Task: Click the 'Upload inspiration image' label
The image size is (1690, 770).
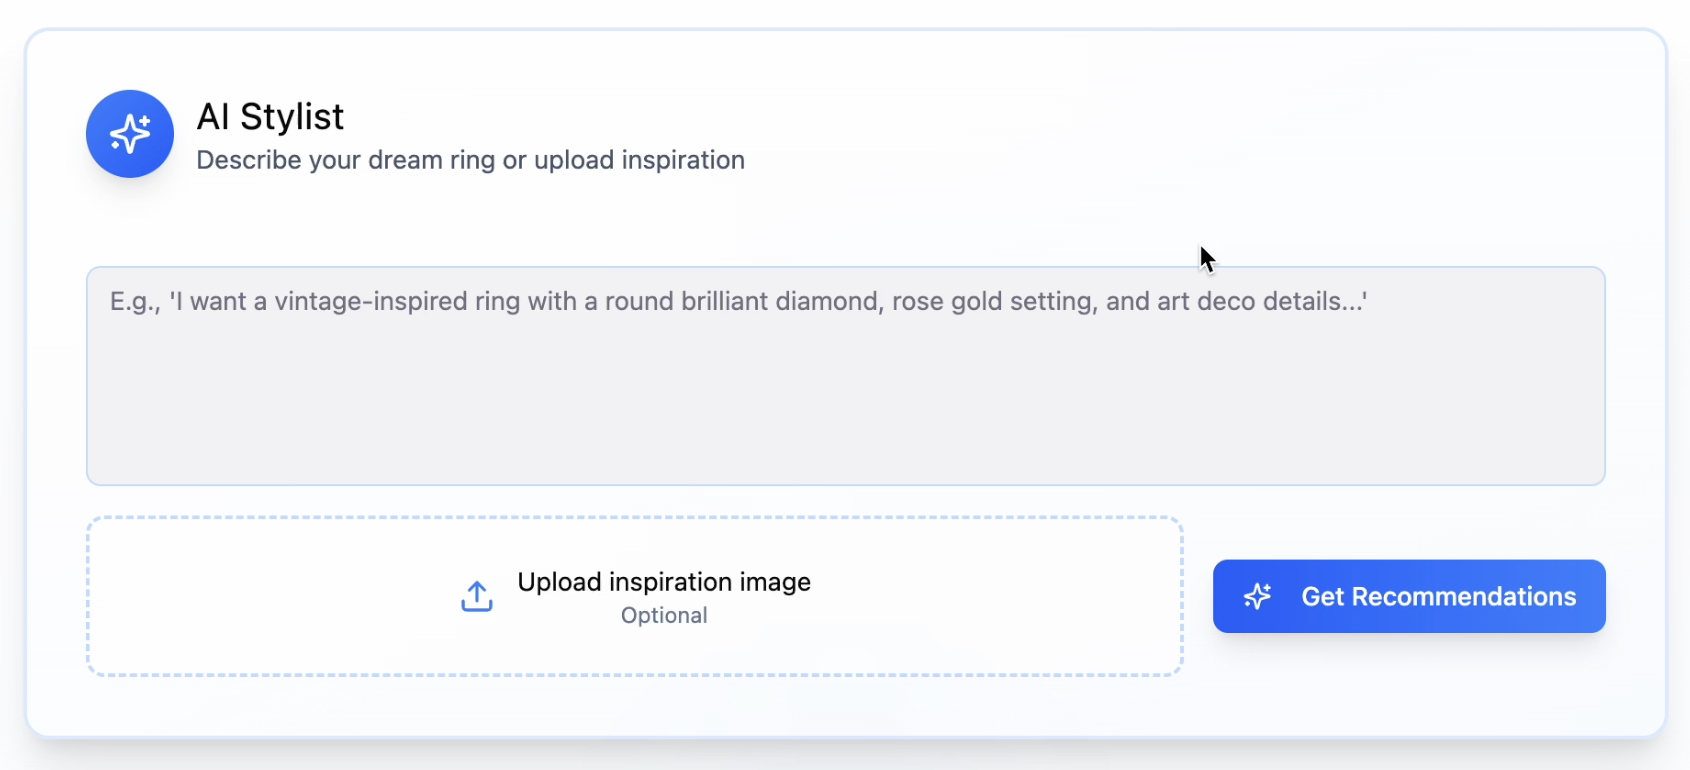Action: click(663, 582)
